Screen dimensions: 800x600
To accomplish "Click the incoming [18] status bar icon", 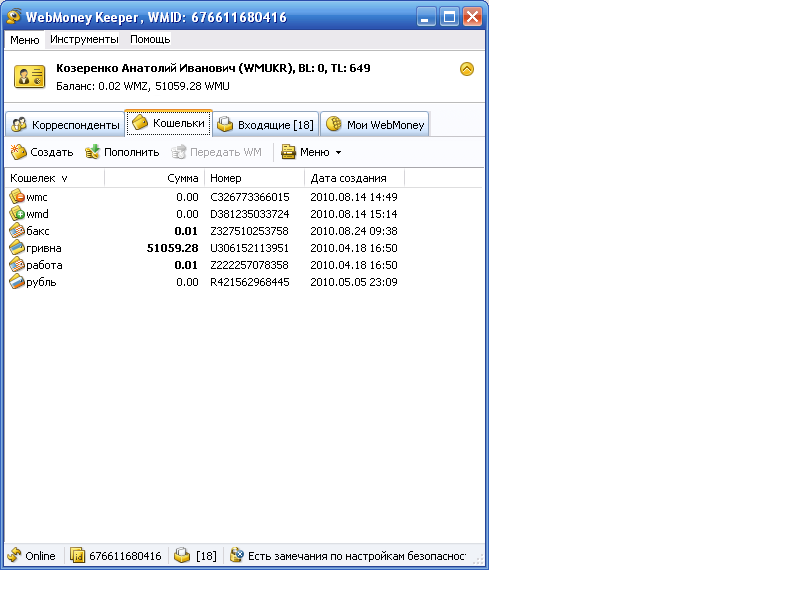I will [182, 556].
